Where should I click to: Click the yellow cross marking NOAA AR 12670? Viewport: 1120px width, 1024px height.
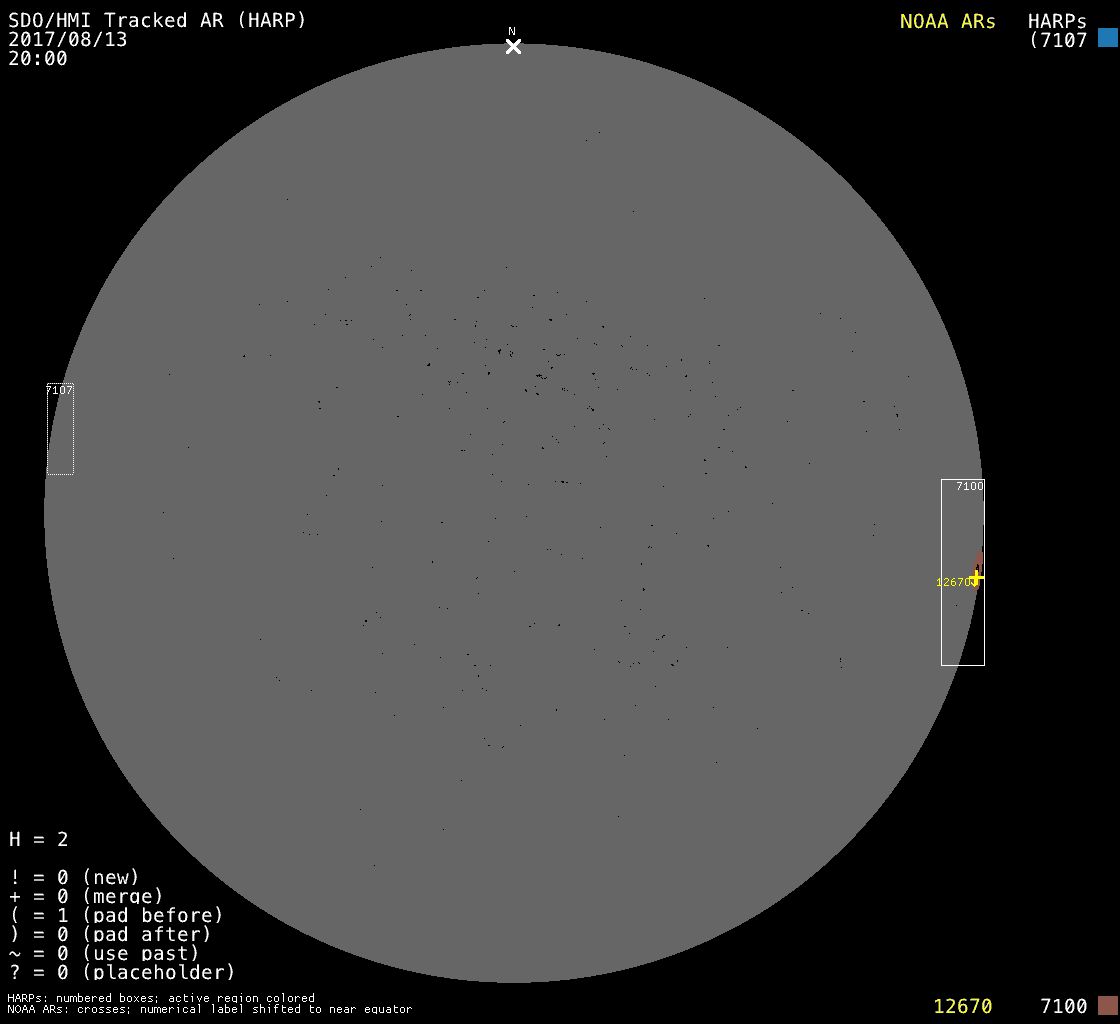976,577
